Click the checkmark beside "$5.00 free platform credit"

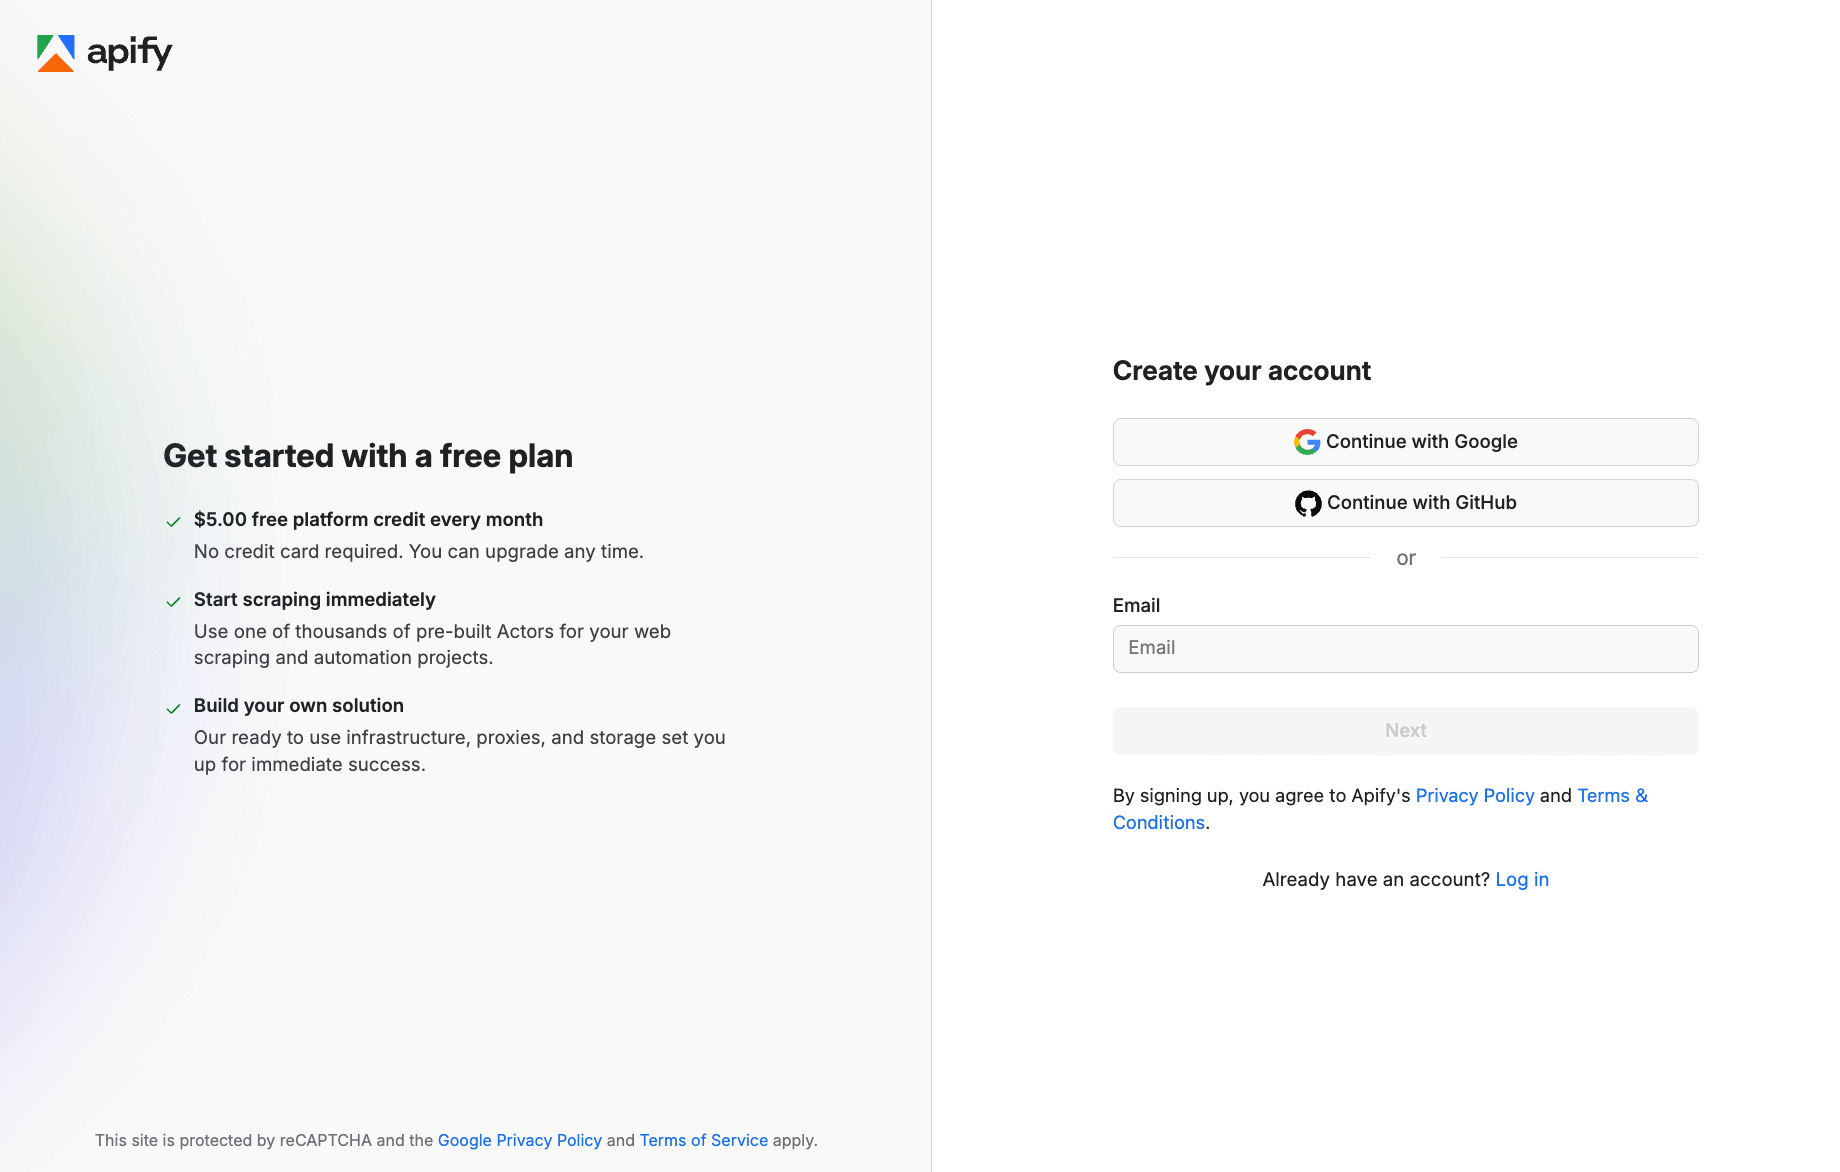174,522
